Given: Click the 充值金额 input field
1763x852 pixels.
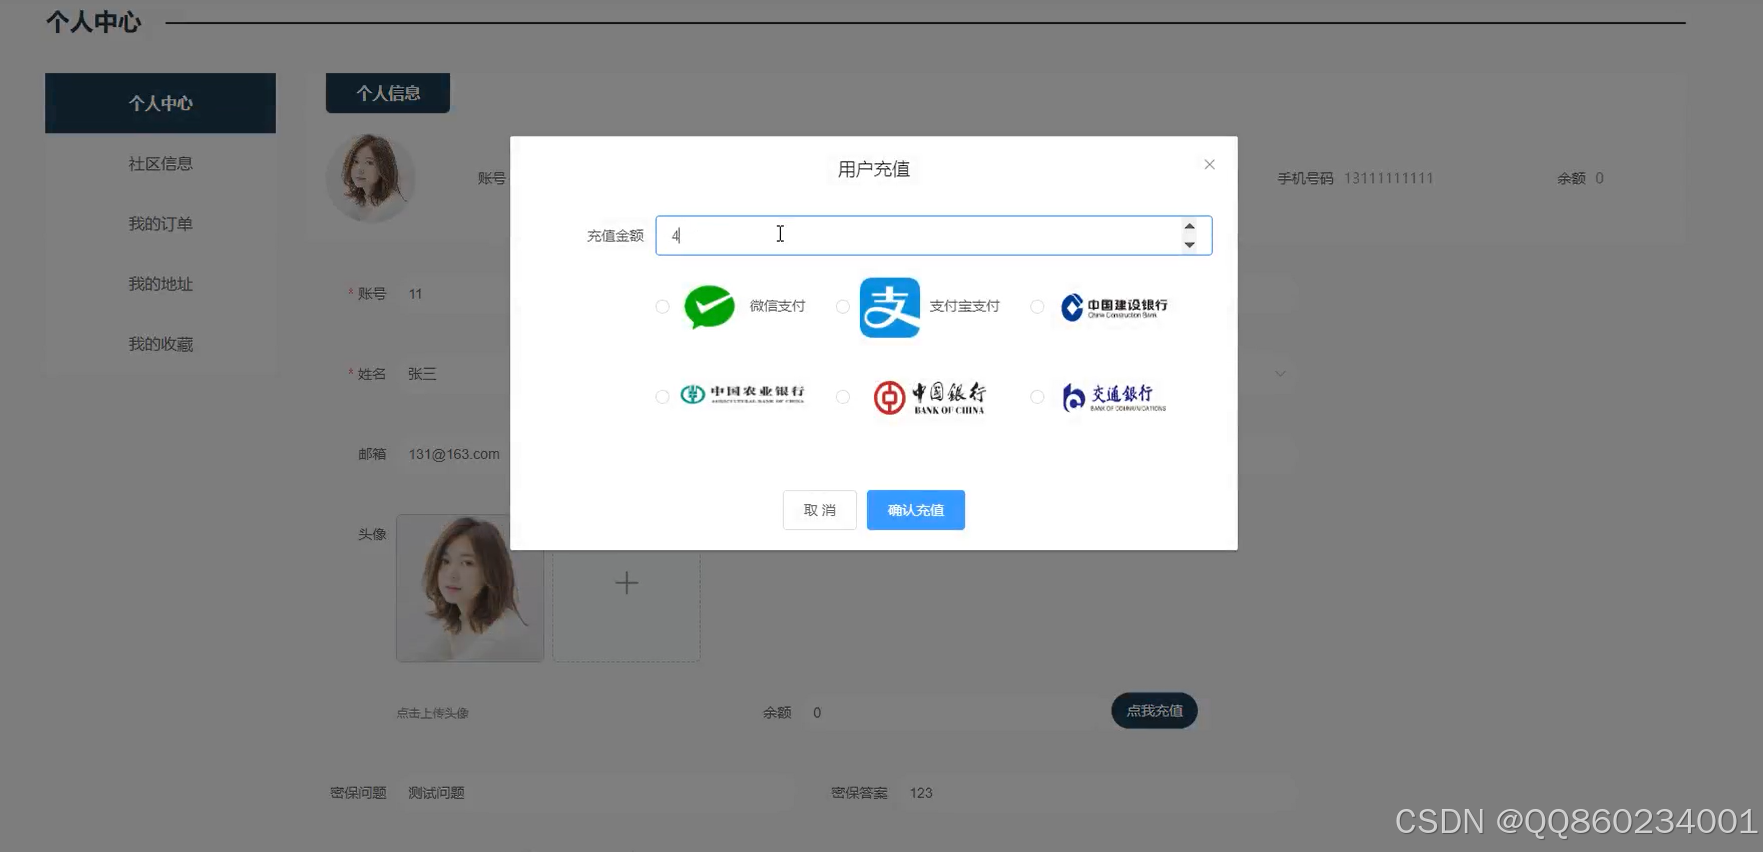Looking at the screenshot, I should pyautogui.click(x=933, y=236).
